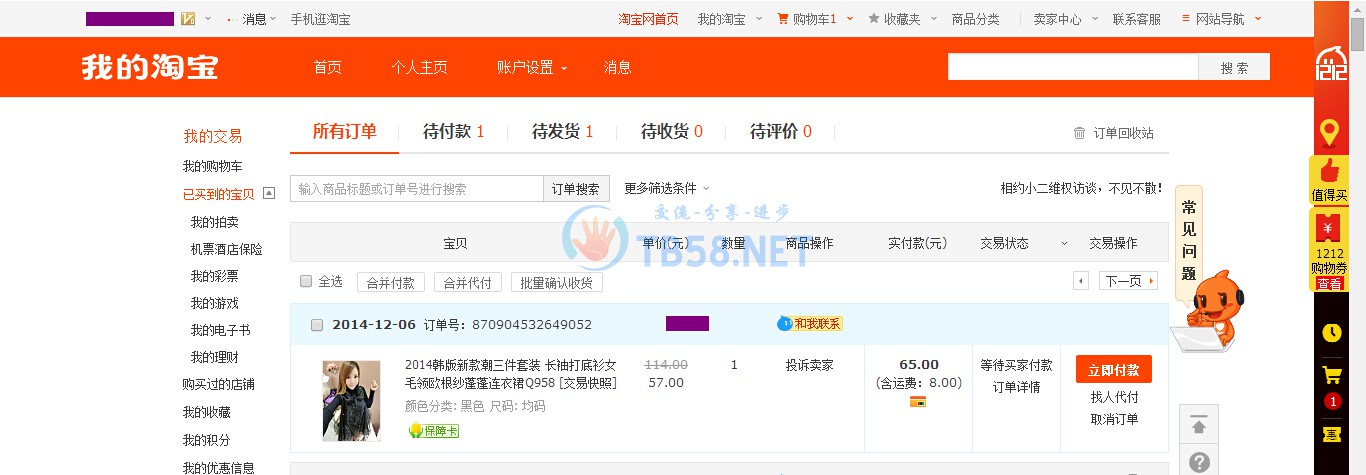
Task: Click the question mark help icon
Action: 1199,463
